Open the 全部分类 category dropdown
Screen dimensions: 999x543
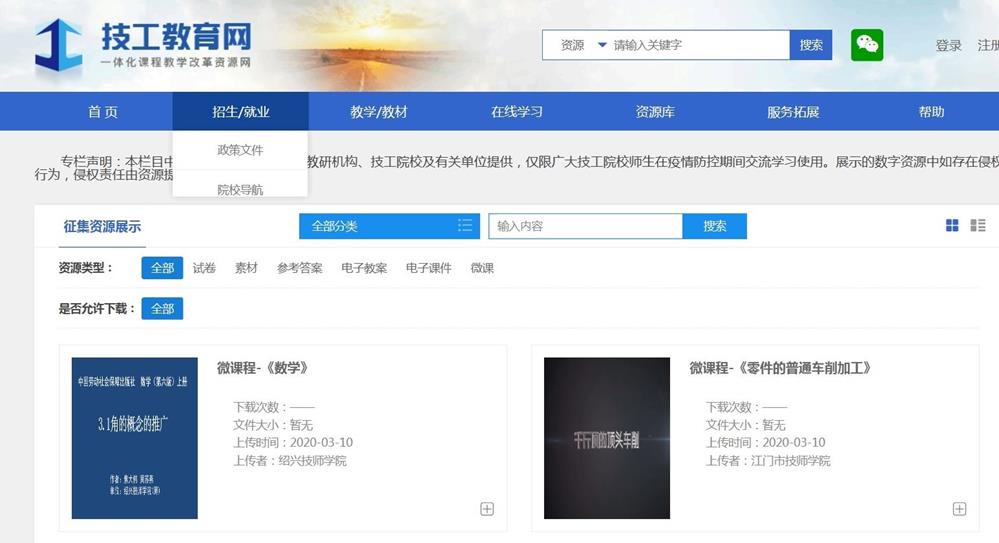[388, 226]
